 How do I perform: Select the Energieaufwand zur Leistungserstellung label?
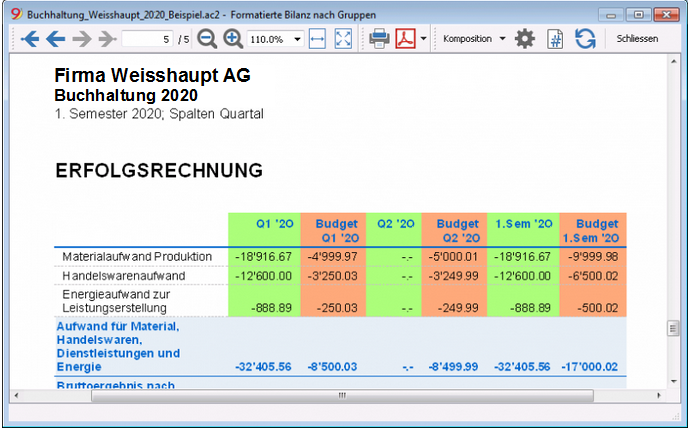(116, 301)
